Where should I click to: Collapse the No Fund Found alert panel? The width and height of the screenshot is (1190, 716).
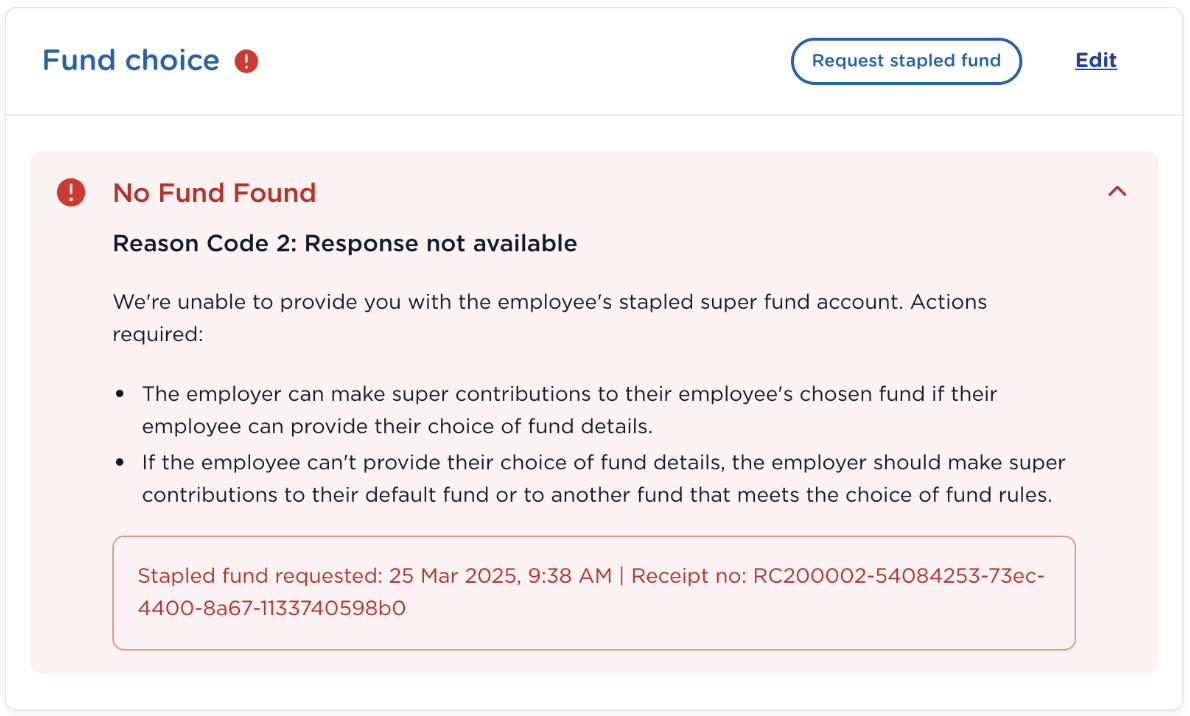tap(1117, 191)
